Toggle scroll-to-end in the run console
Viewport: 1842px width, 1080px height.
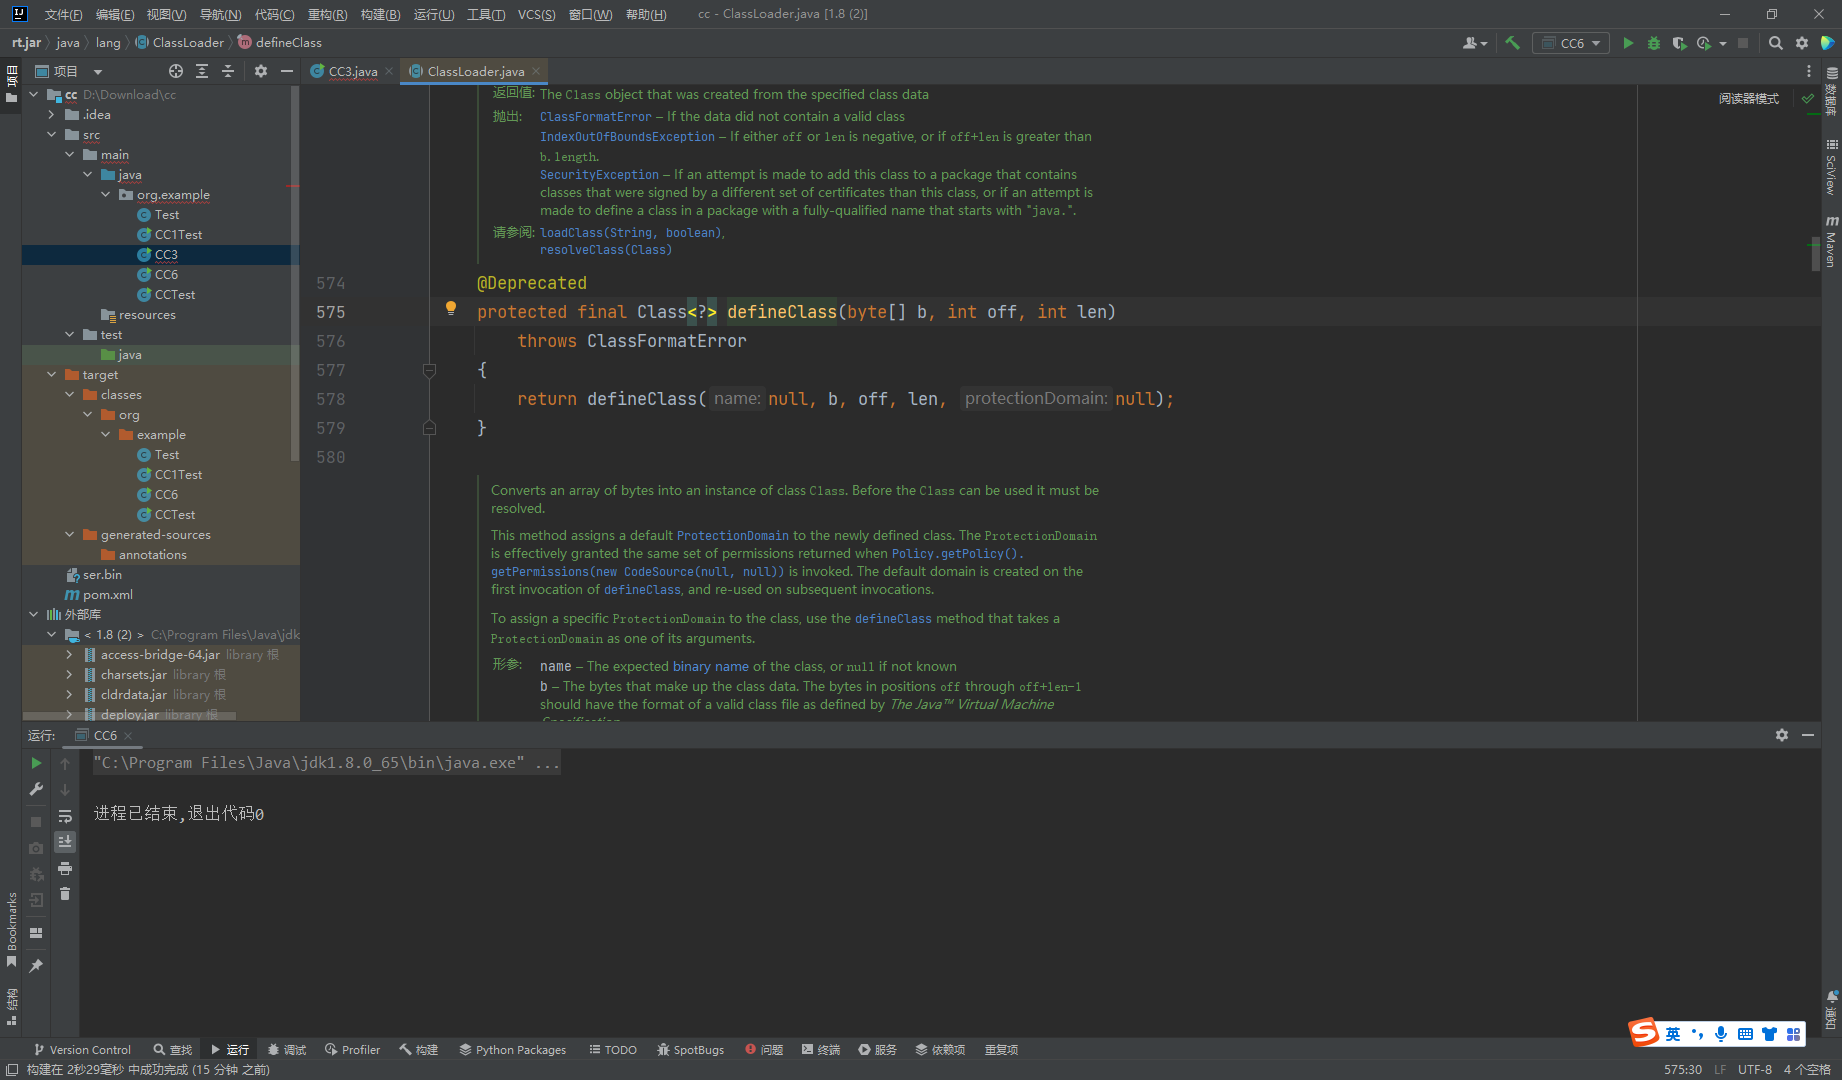point(65,842)
